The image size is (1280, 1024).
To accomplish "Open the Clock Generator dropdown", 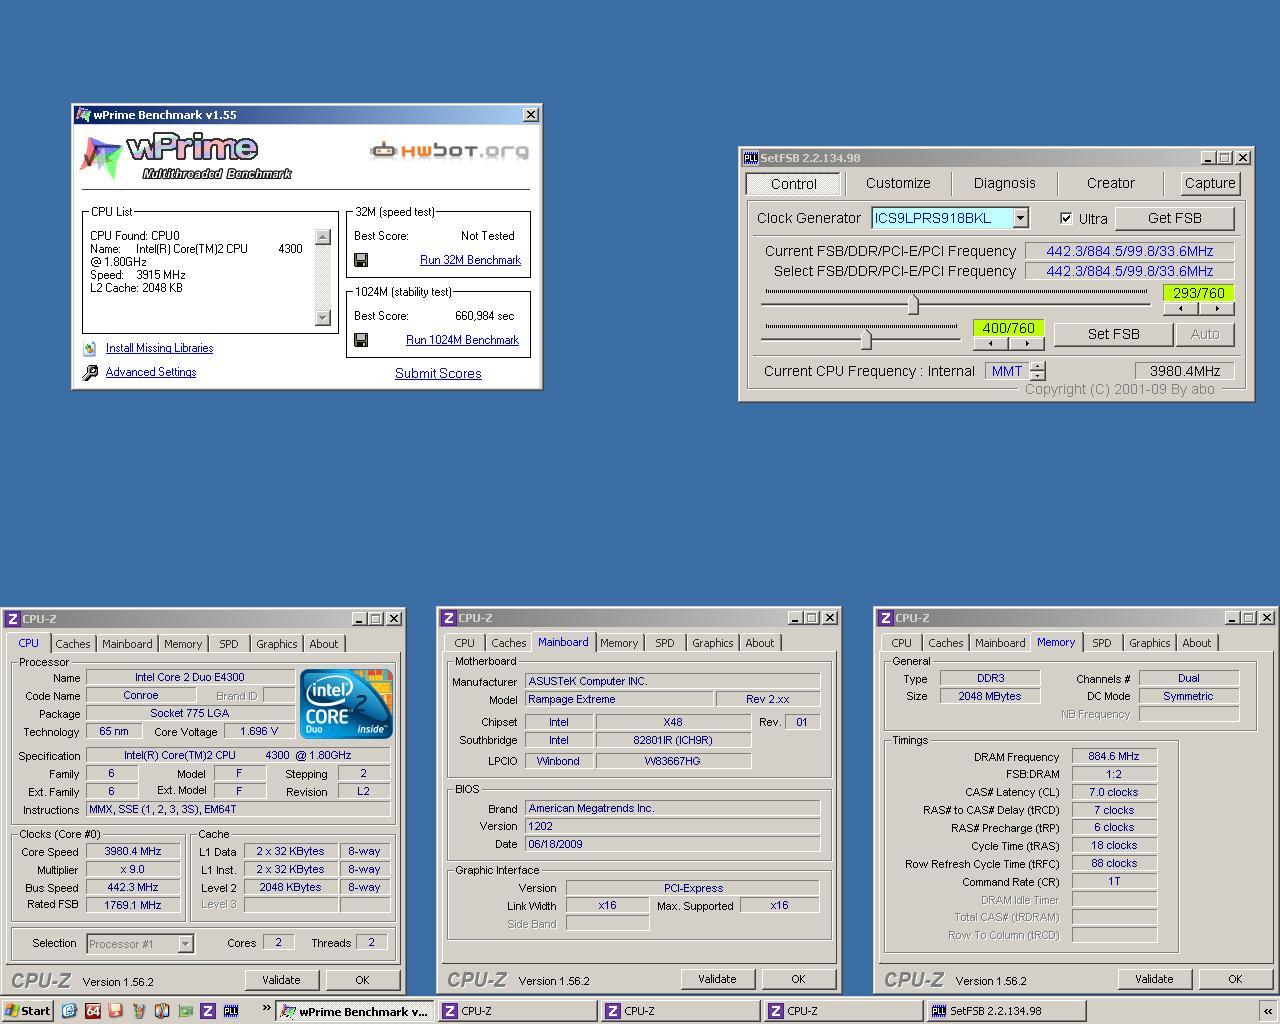I will (x=1020, y=218).
